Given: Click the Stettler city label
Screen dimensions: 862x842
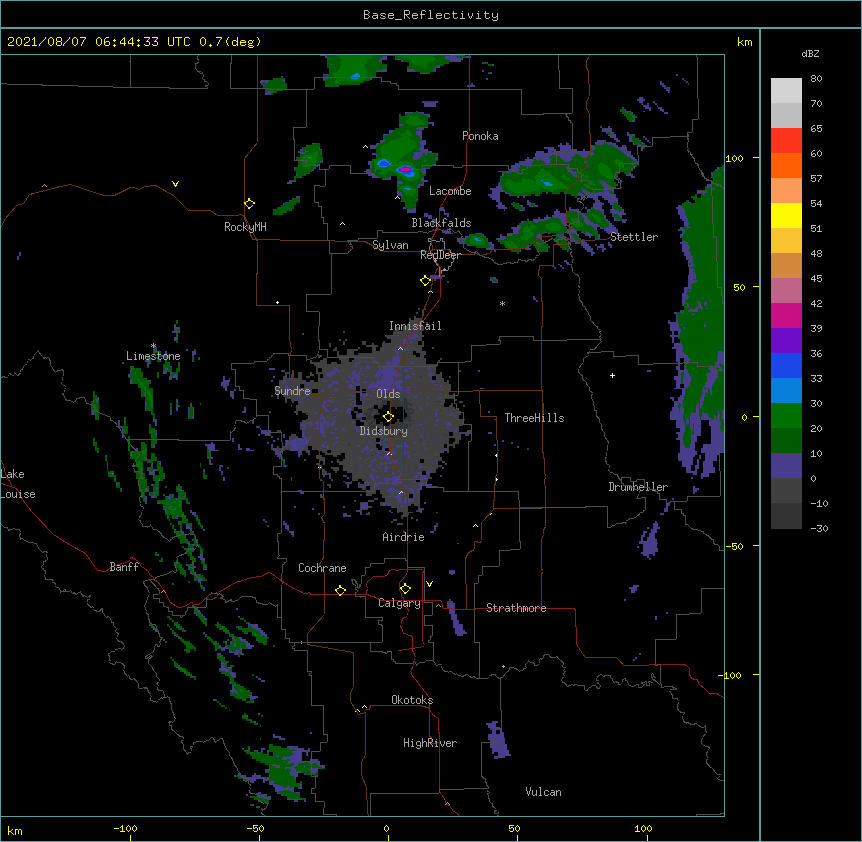Looking at the screenshot, I should [634, 237].
